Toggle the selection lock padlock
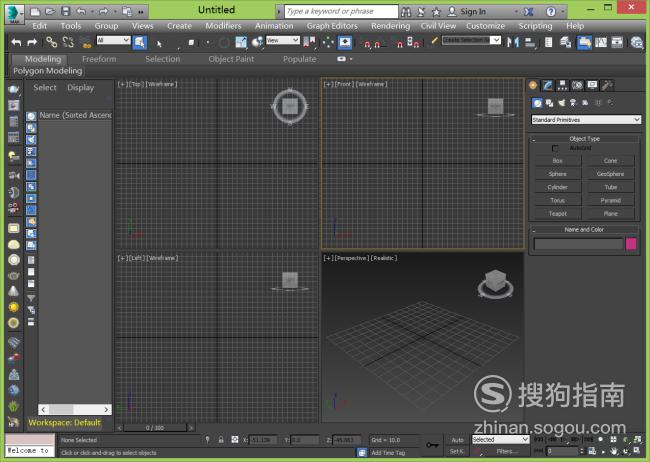This screenshot has height=462, width=650. (221, 440)
